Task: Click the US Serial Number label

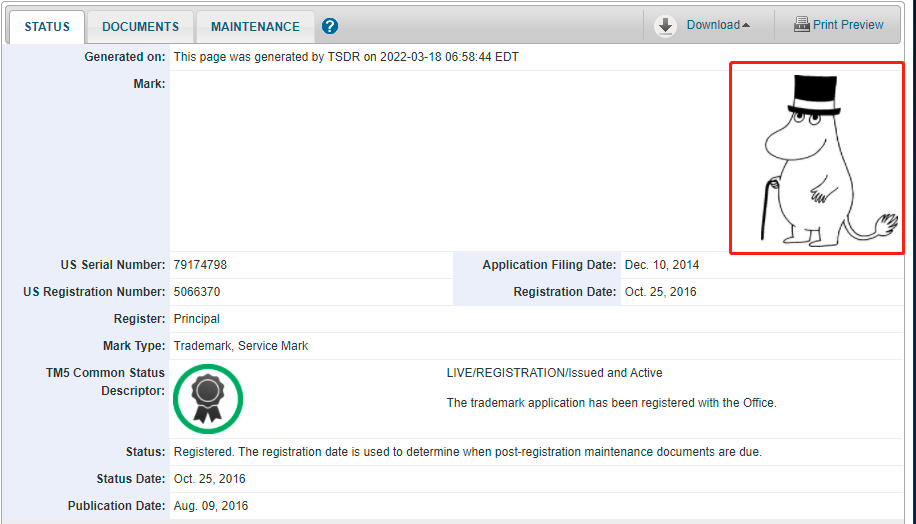Action: click(x=113, y=265)
